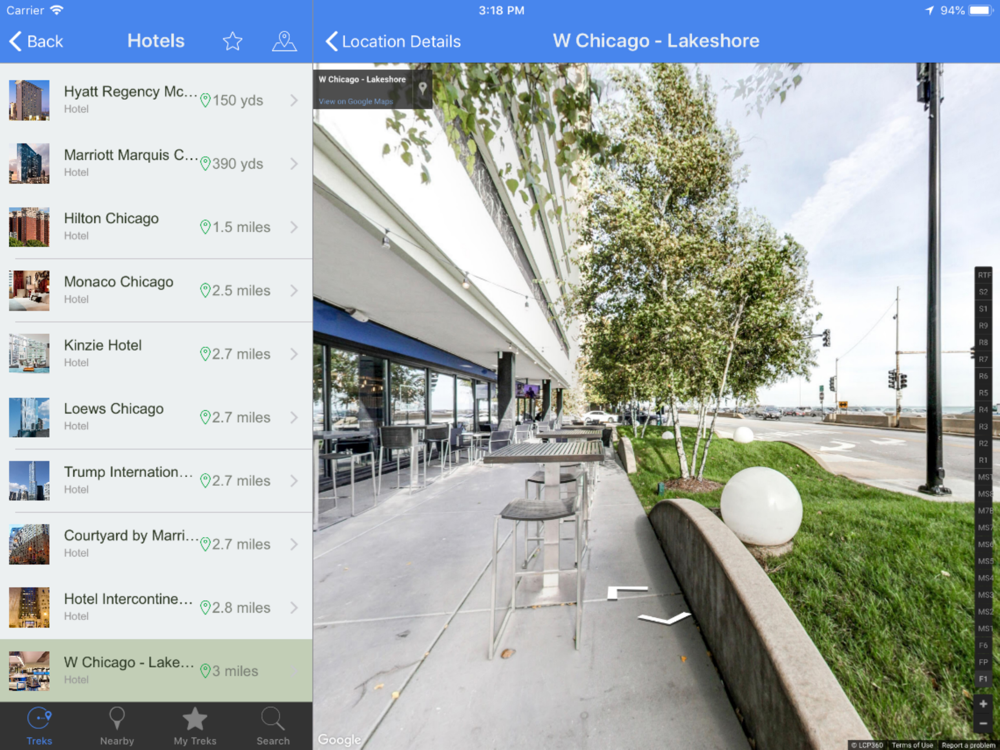Viewport: 1000px width, 750px height.
Task: Expand Hilton Chicago details chevron
Action: click(x=294, y=227)
